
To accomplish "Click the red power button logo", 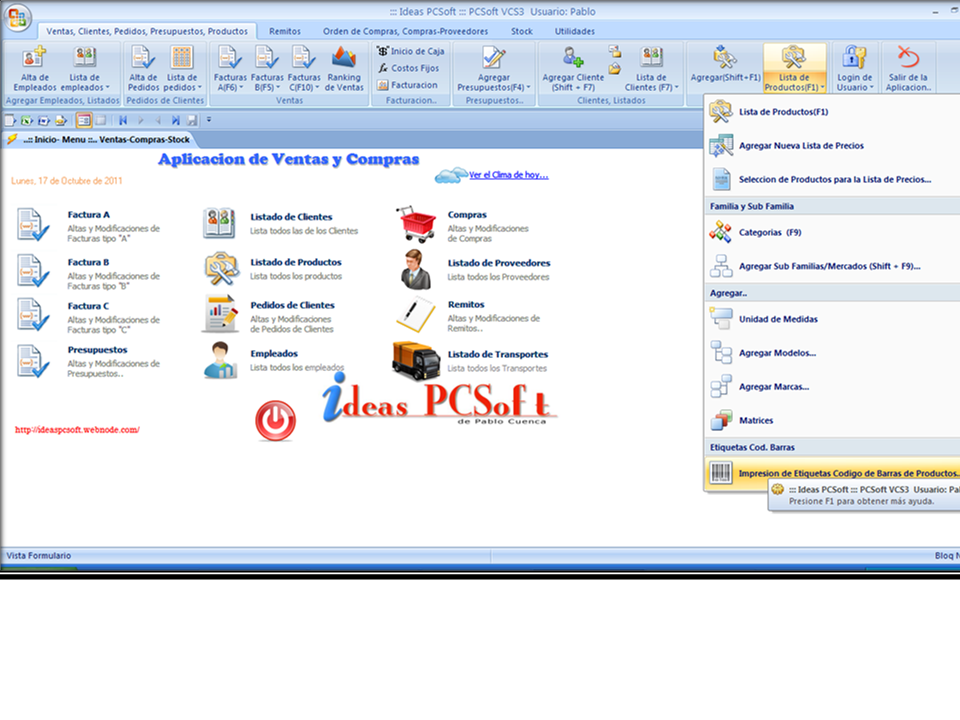I will coord(274,420).
